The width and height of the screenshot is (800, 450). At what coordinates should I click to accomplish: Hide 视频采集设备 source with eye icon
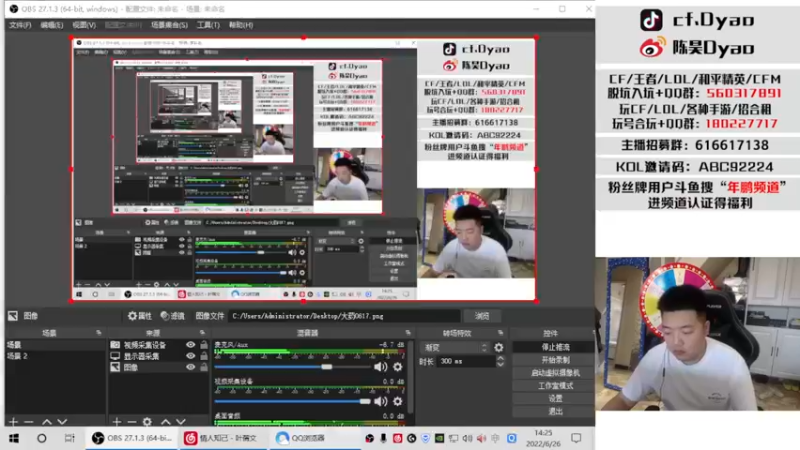[x=190, y=345]
